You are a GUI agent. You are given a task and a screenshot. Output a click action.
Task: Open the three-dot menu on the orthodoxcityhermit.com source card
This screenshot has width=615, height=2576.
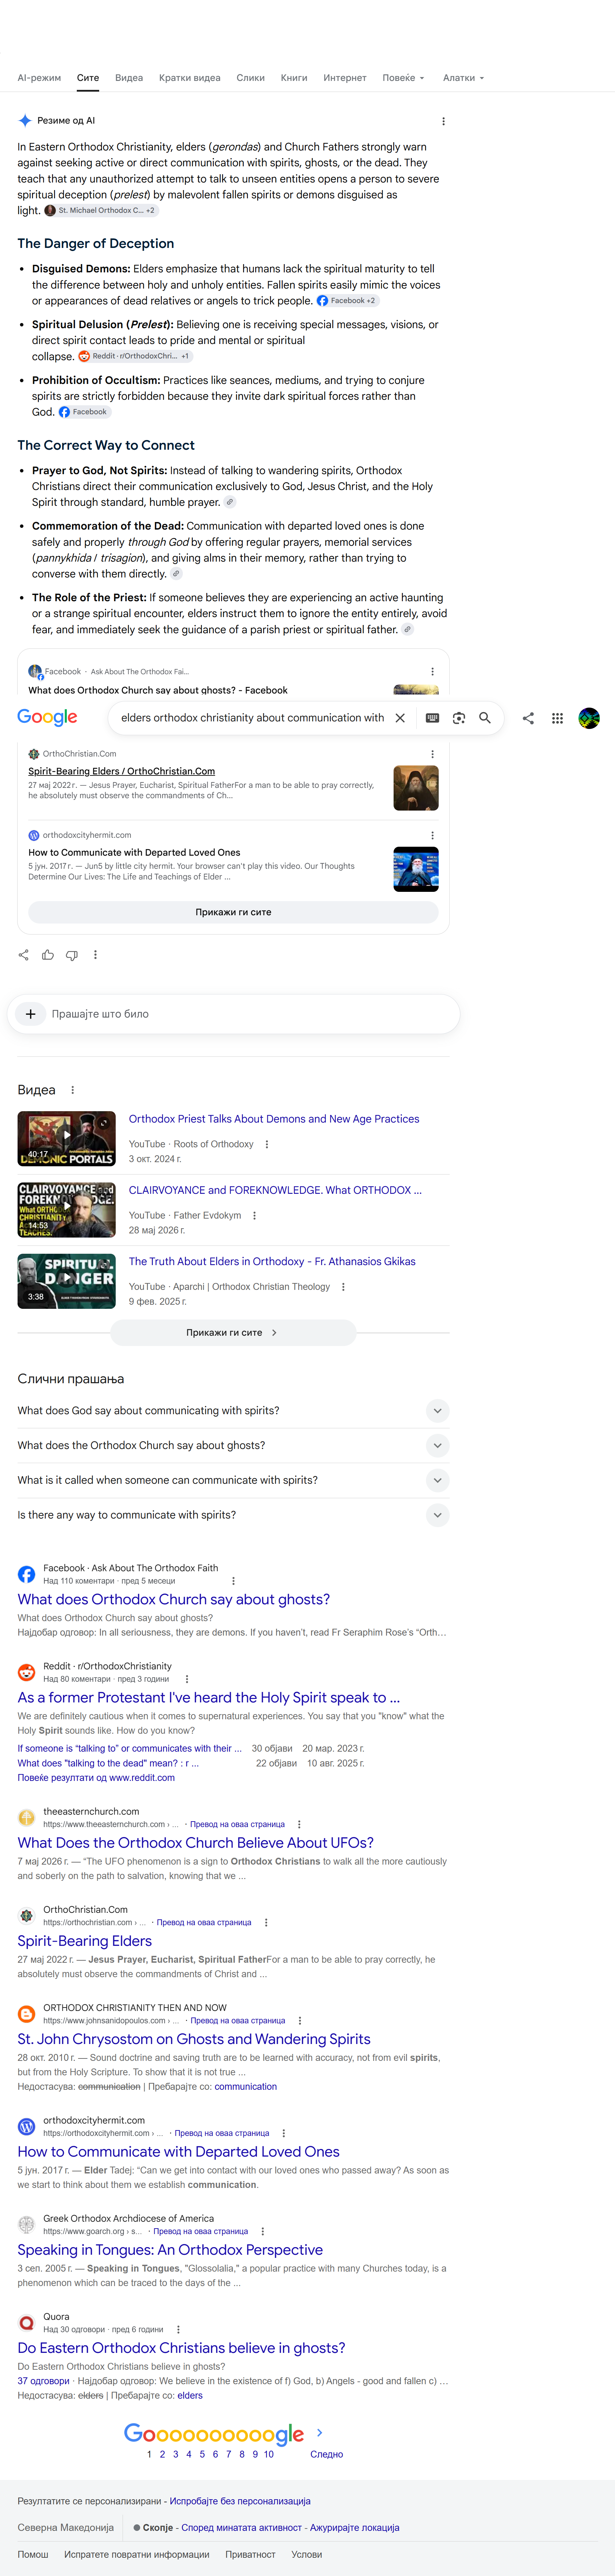(x=432, y=835)
